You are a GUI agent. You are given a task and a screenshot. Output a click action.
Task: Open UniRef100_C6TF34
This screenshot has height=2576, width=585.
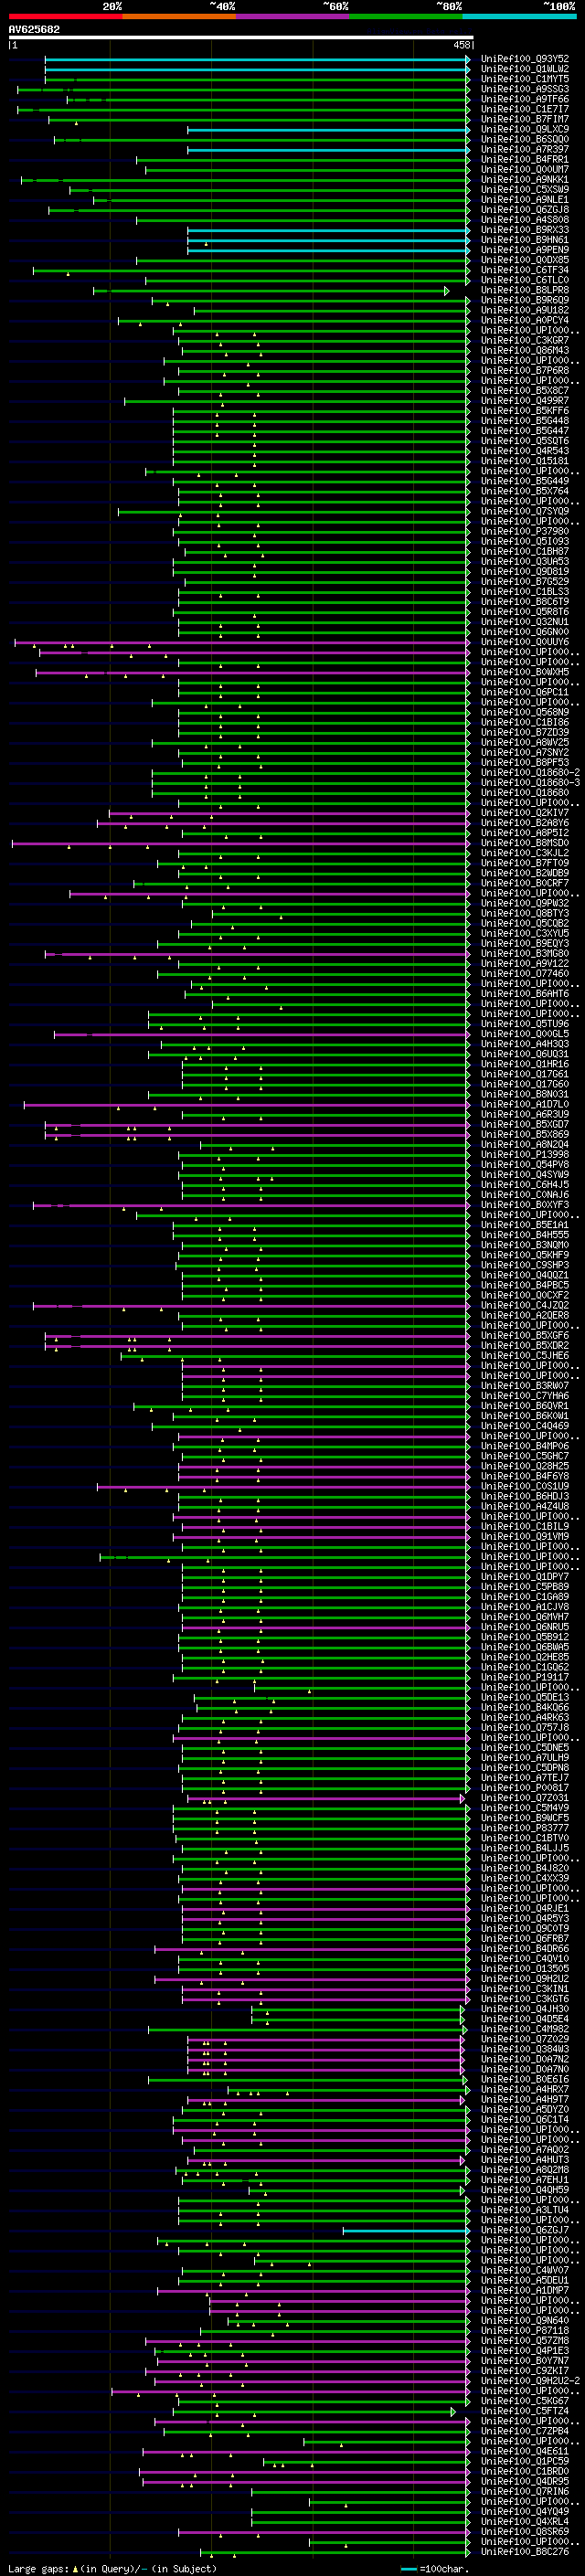(525, 270)
